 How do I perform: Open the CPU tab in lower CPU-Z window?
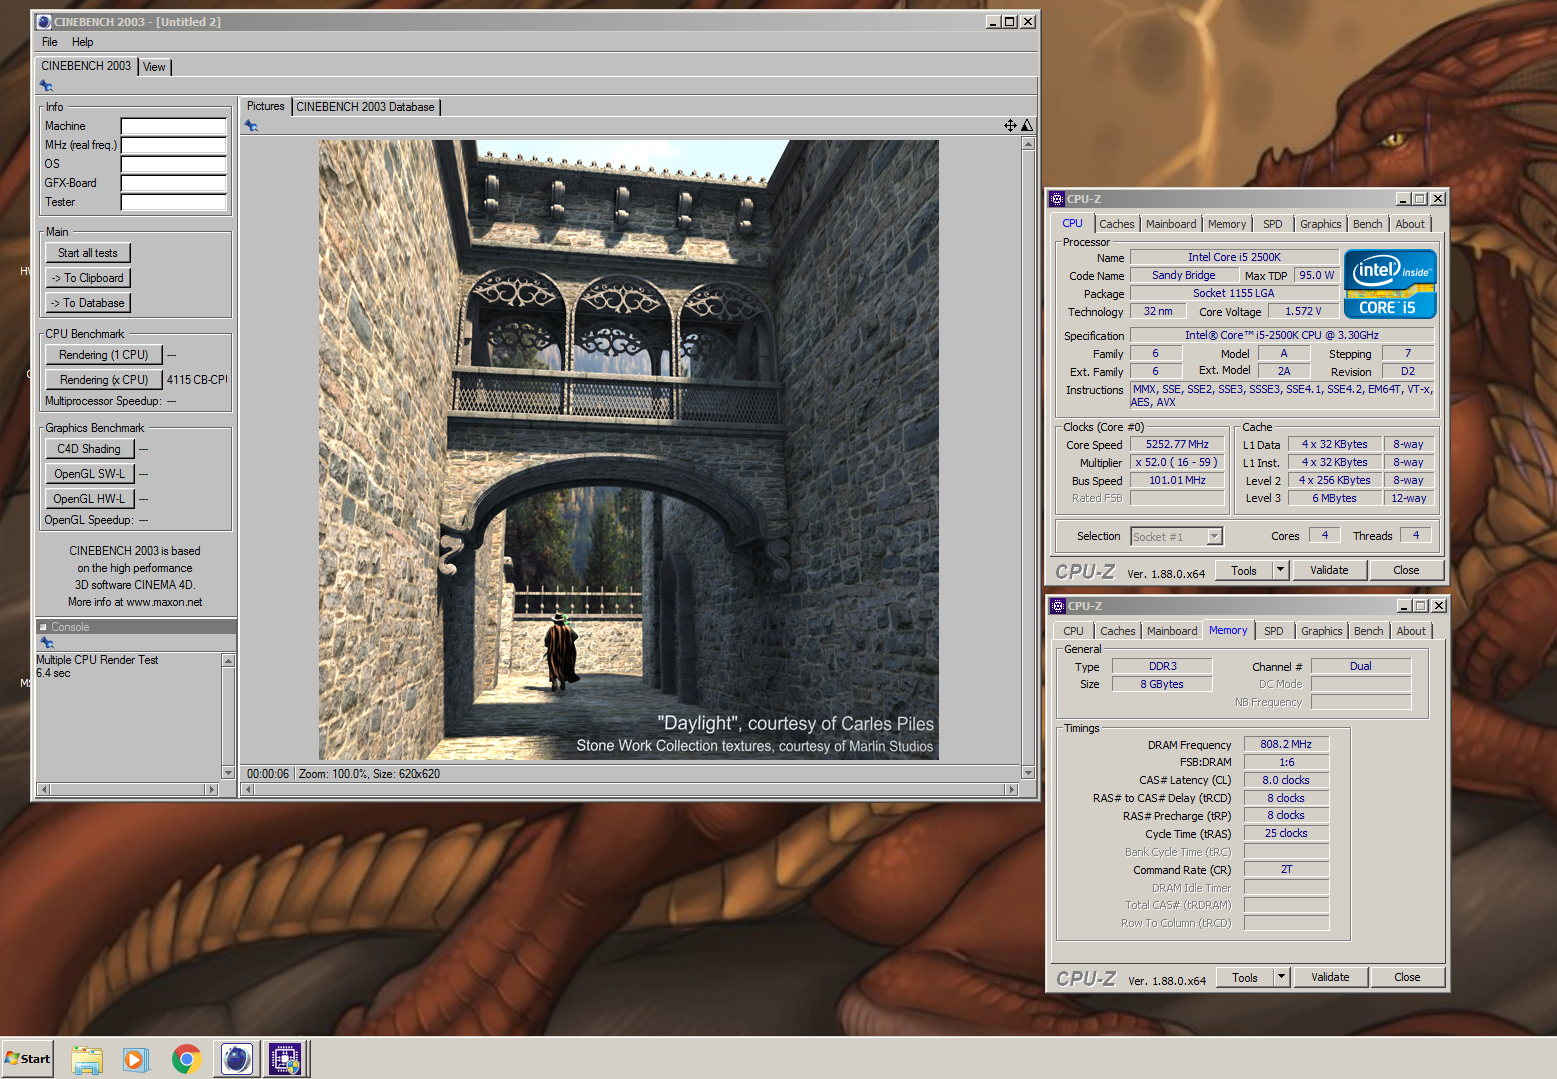[x=1074, y=631]
